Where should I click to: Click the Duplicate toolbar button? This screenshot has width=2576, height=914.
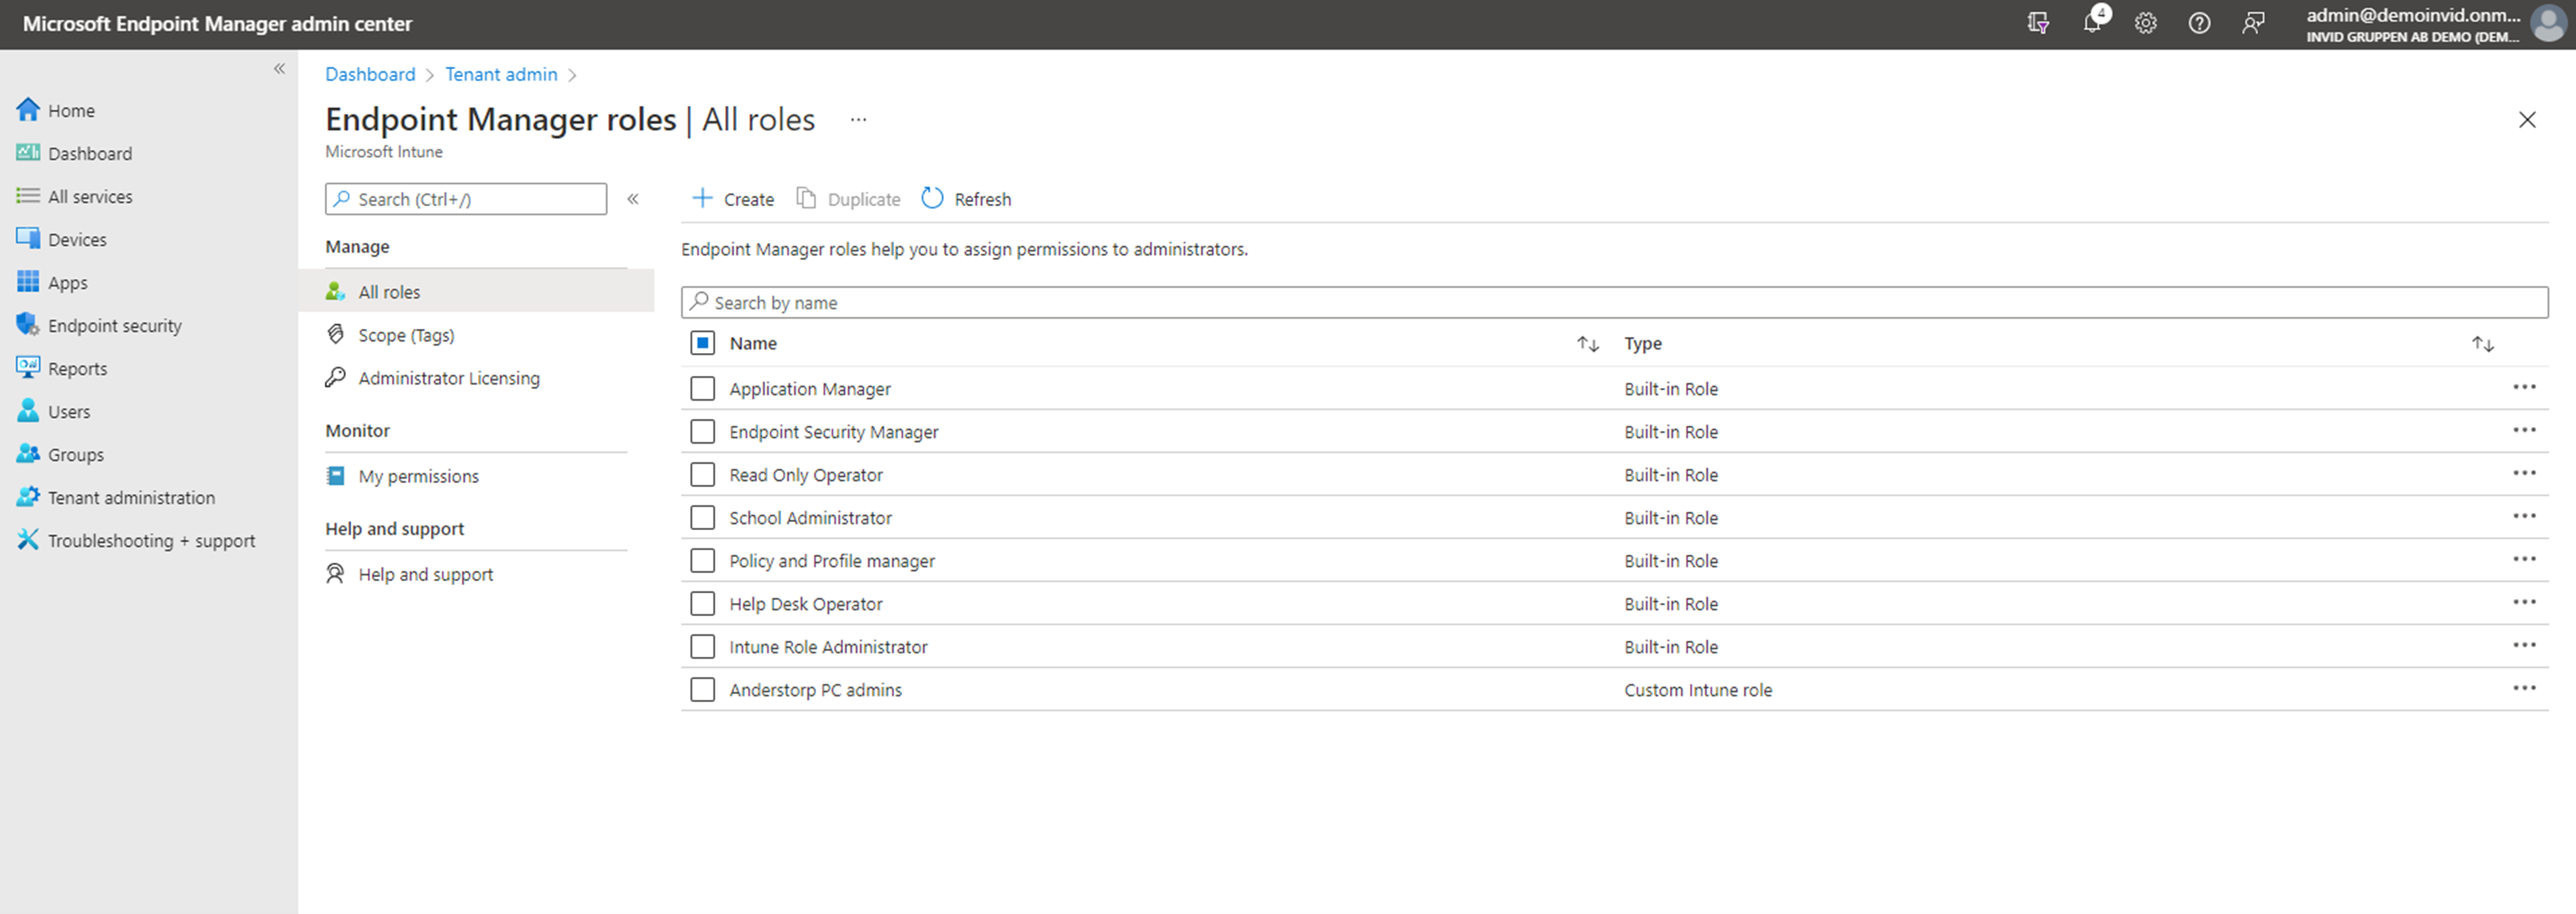click(x=848, y=199)
